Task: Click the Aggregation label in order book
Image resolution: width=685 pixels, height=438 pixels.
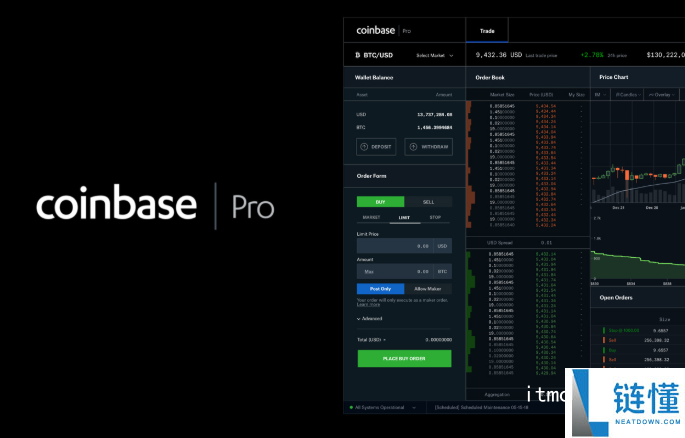Action: [497, 394]
